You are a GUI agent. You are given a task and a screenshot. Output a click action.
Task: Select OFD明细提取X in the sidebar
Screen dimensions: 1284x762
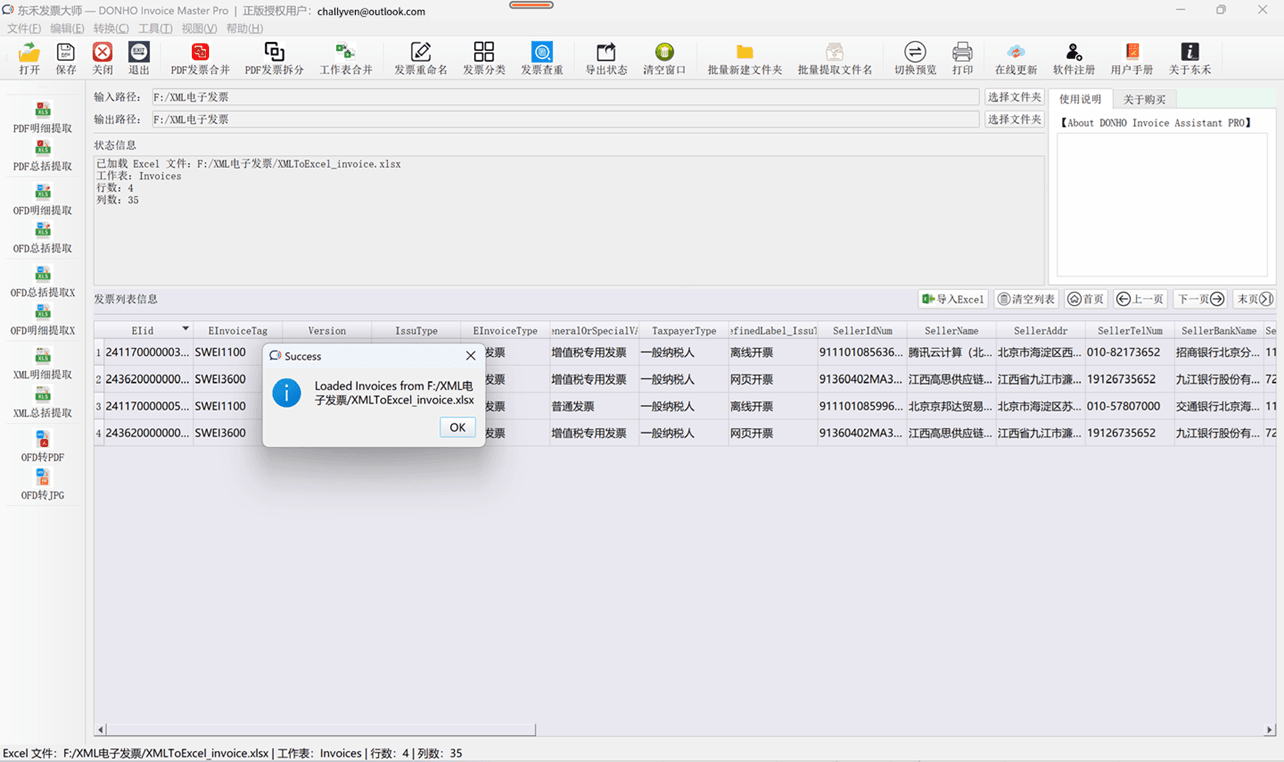pos(42,320)
